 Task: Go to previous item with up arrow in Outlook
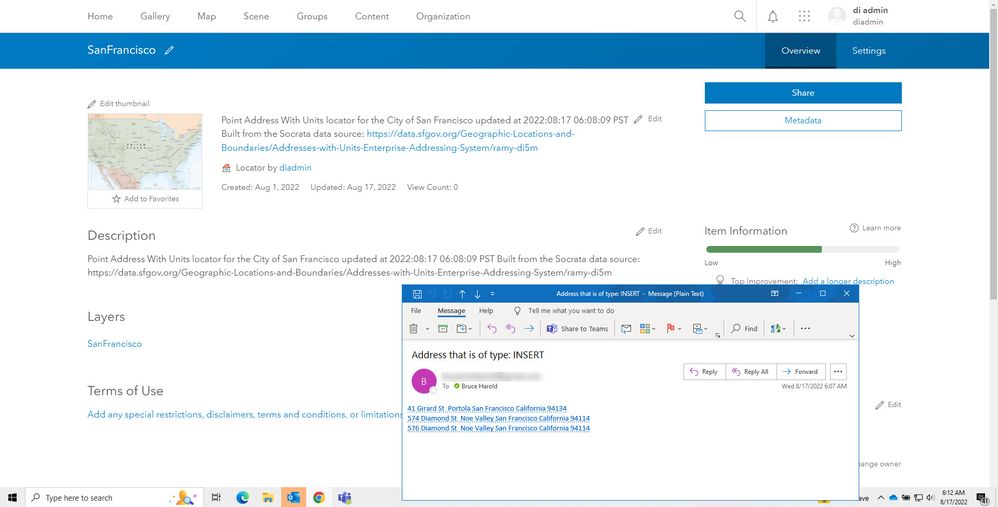462,294
